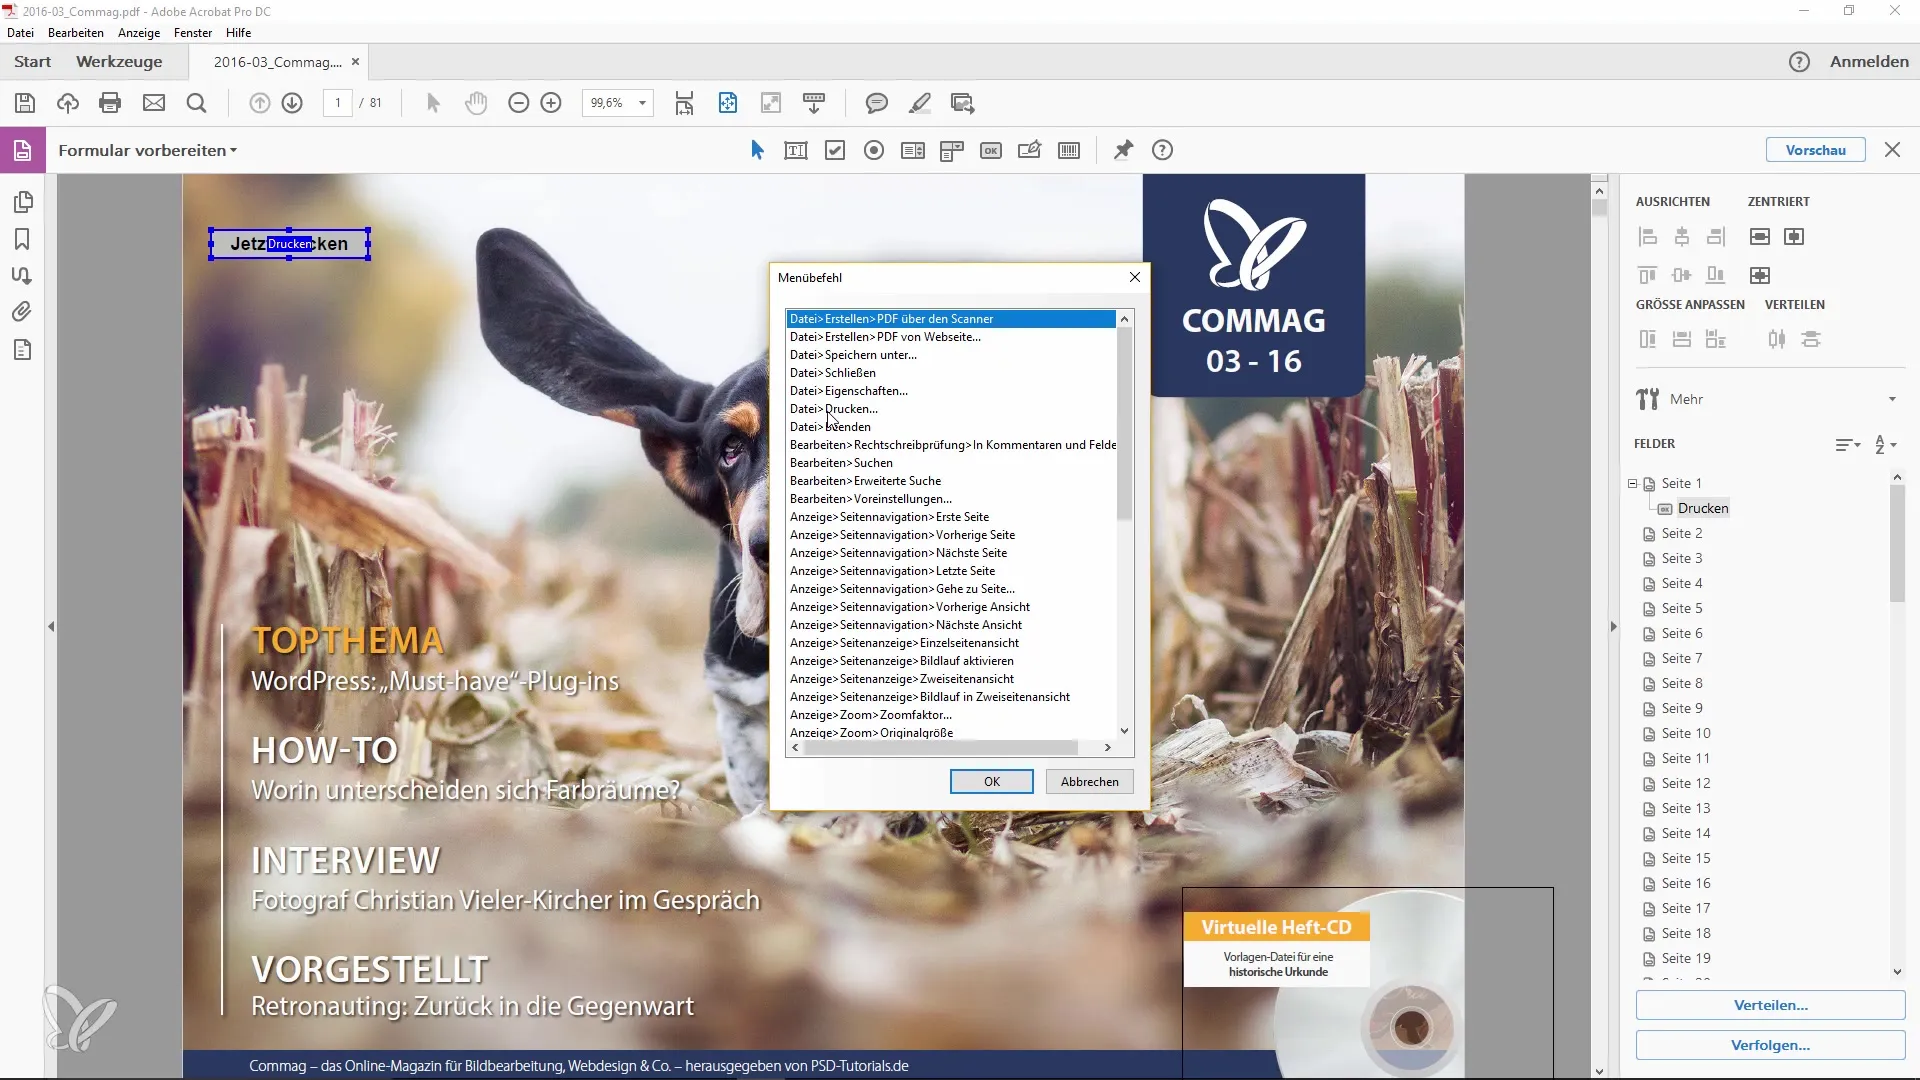
Task: Click center horizontally icon under Zentriert
Action: 1760,237
